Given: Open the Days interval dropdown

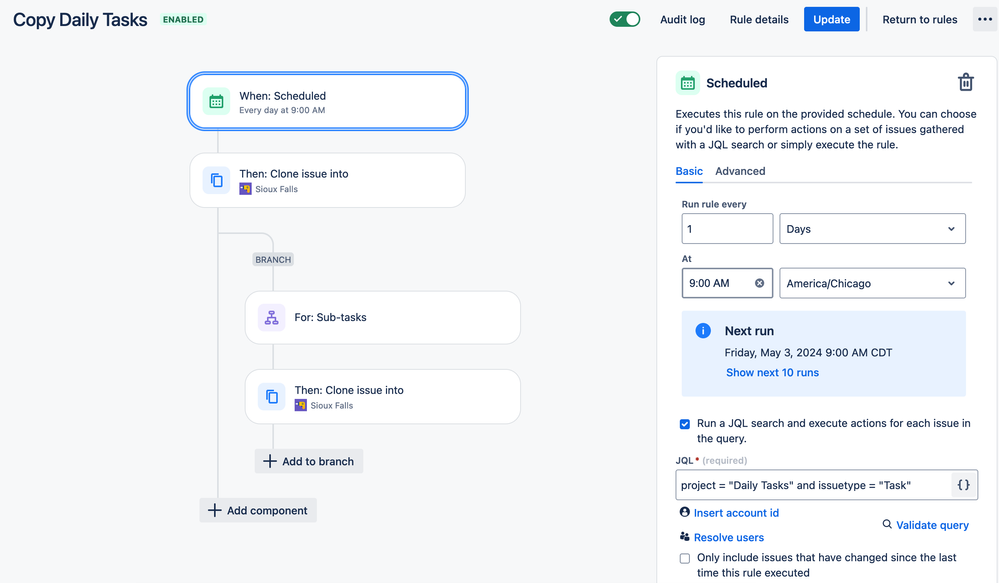Looking at the screenshot, I should point(872,229).
